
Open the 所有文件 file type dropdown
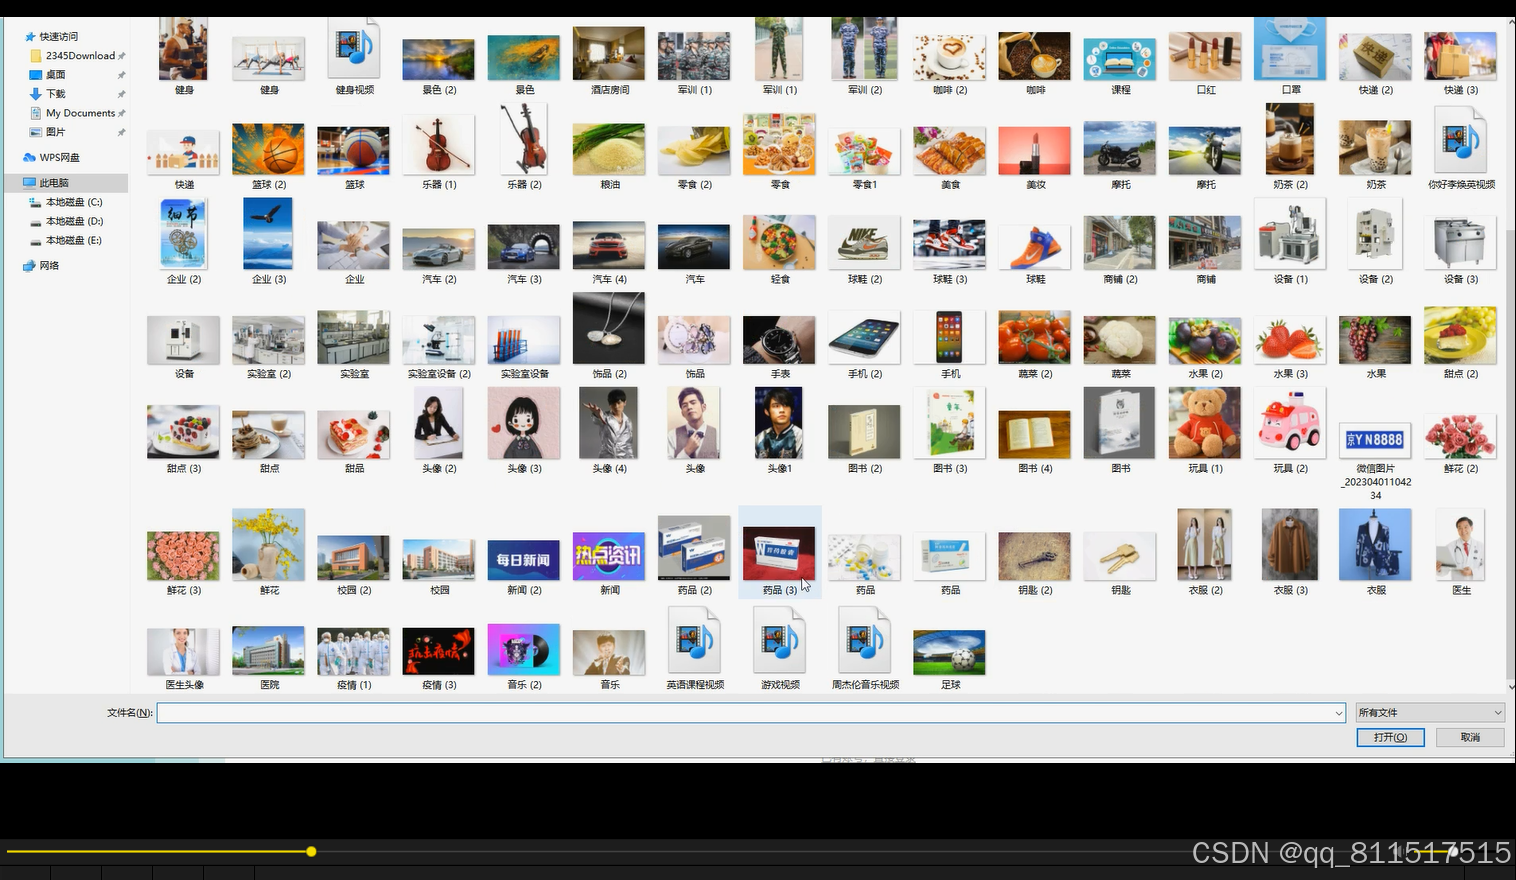1430,713
